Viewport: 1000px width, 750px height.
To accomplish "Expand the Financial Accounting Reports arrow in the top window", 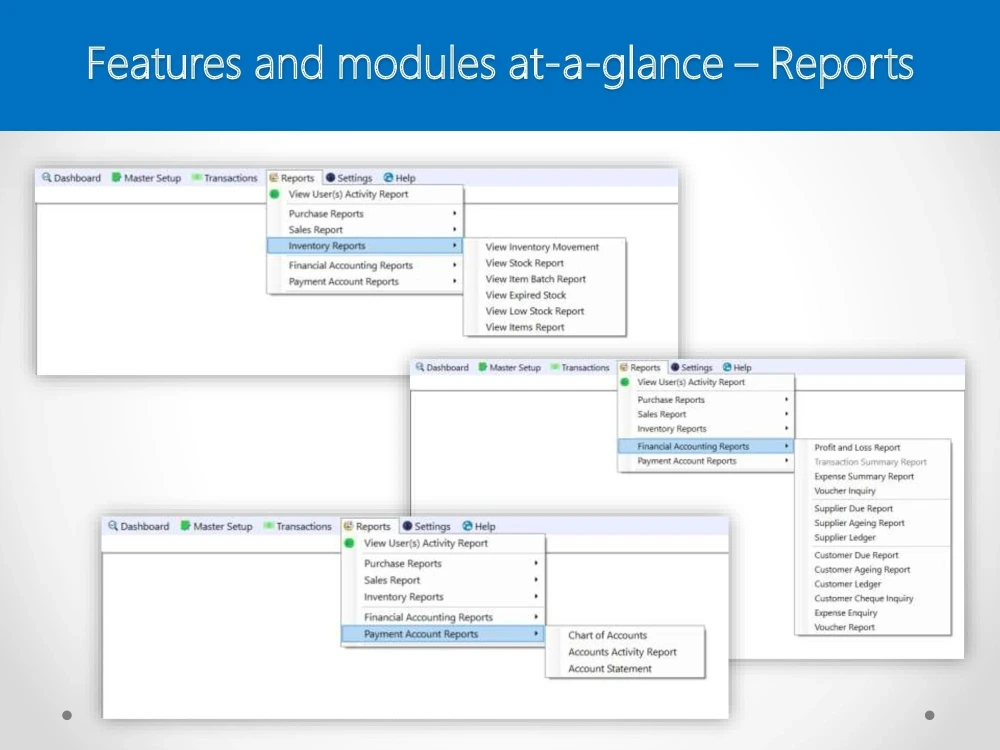I will [455, 265].
